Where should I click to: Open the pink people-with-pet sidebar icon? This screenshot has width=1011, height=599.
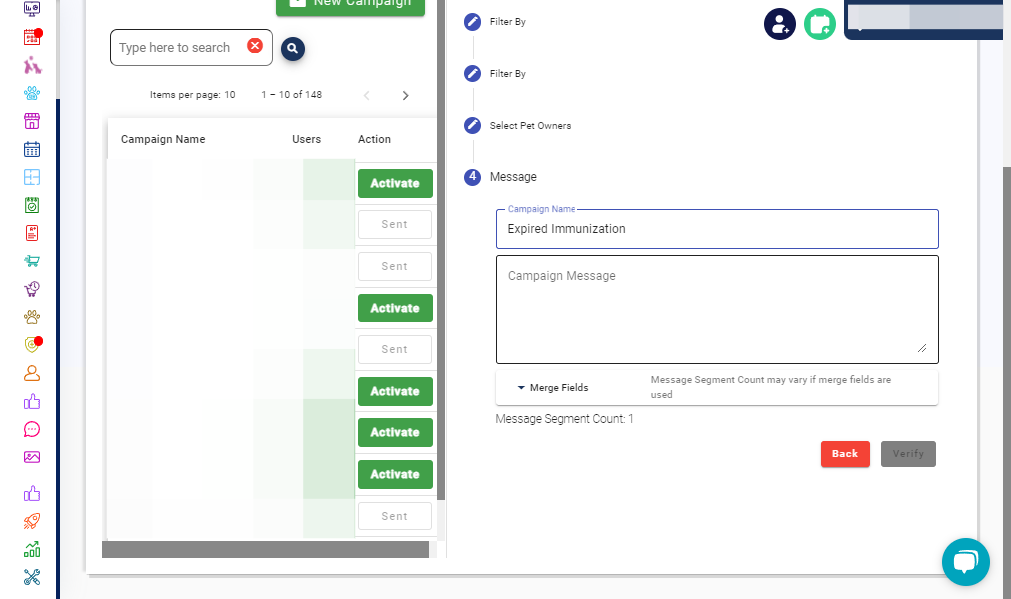(32, 65)
